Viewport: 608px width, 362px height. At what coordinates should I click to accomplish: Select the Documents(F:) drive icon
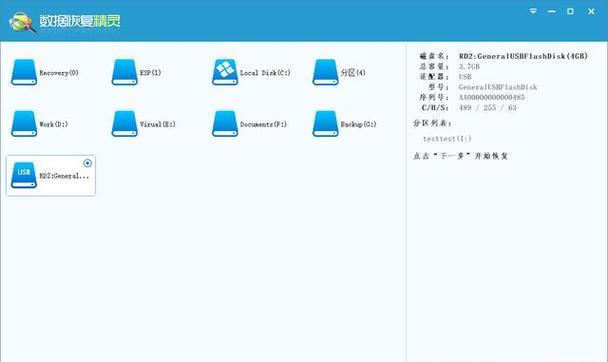(x=225, y=124)
